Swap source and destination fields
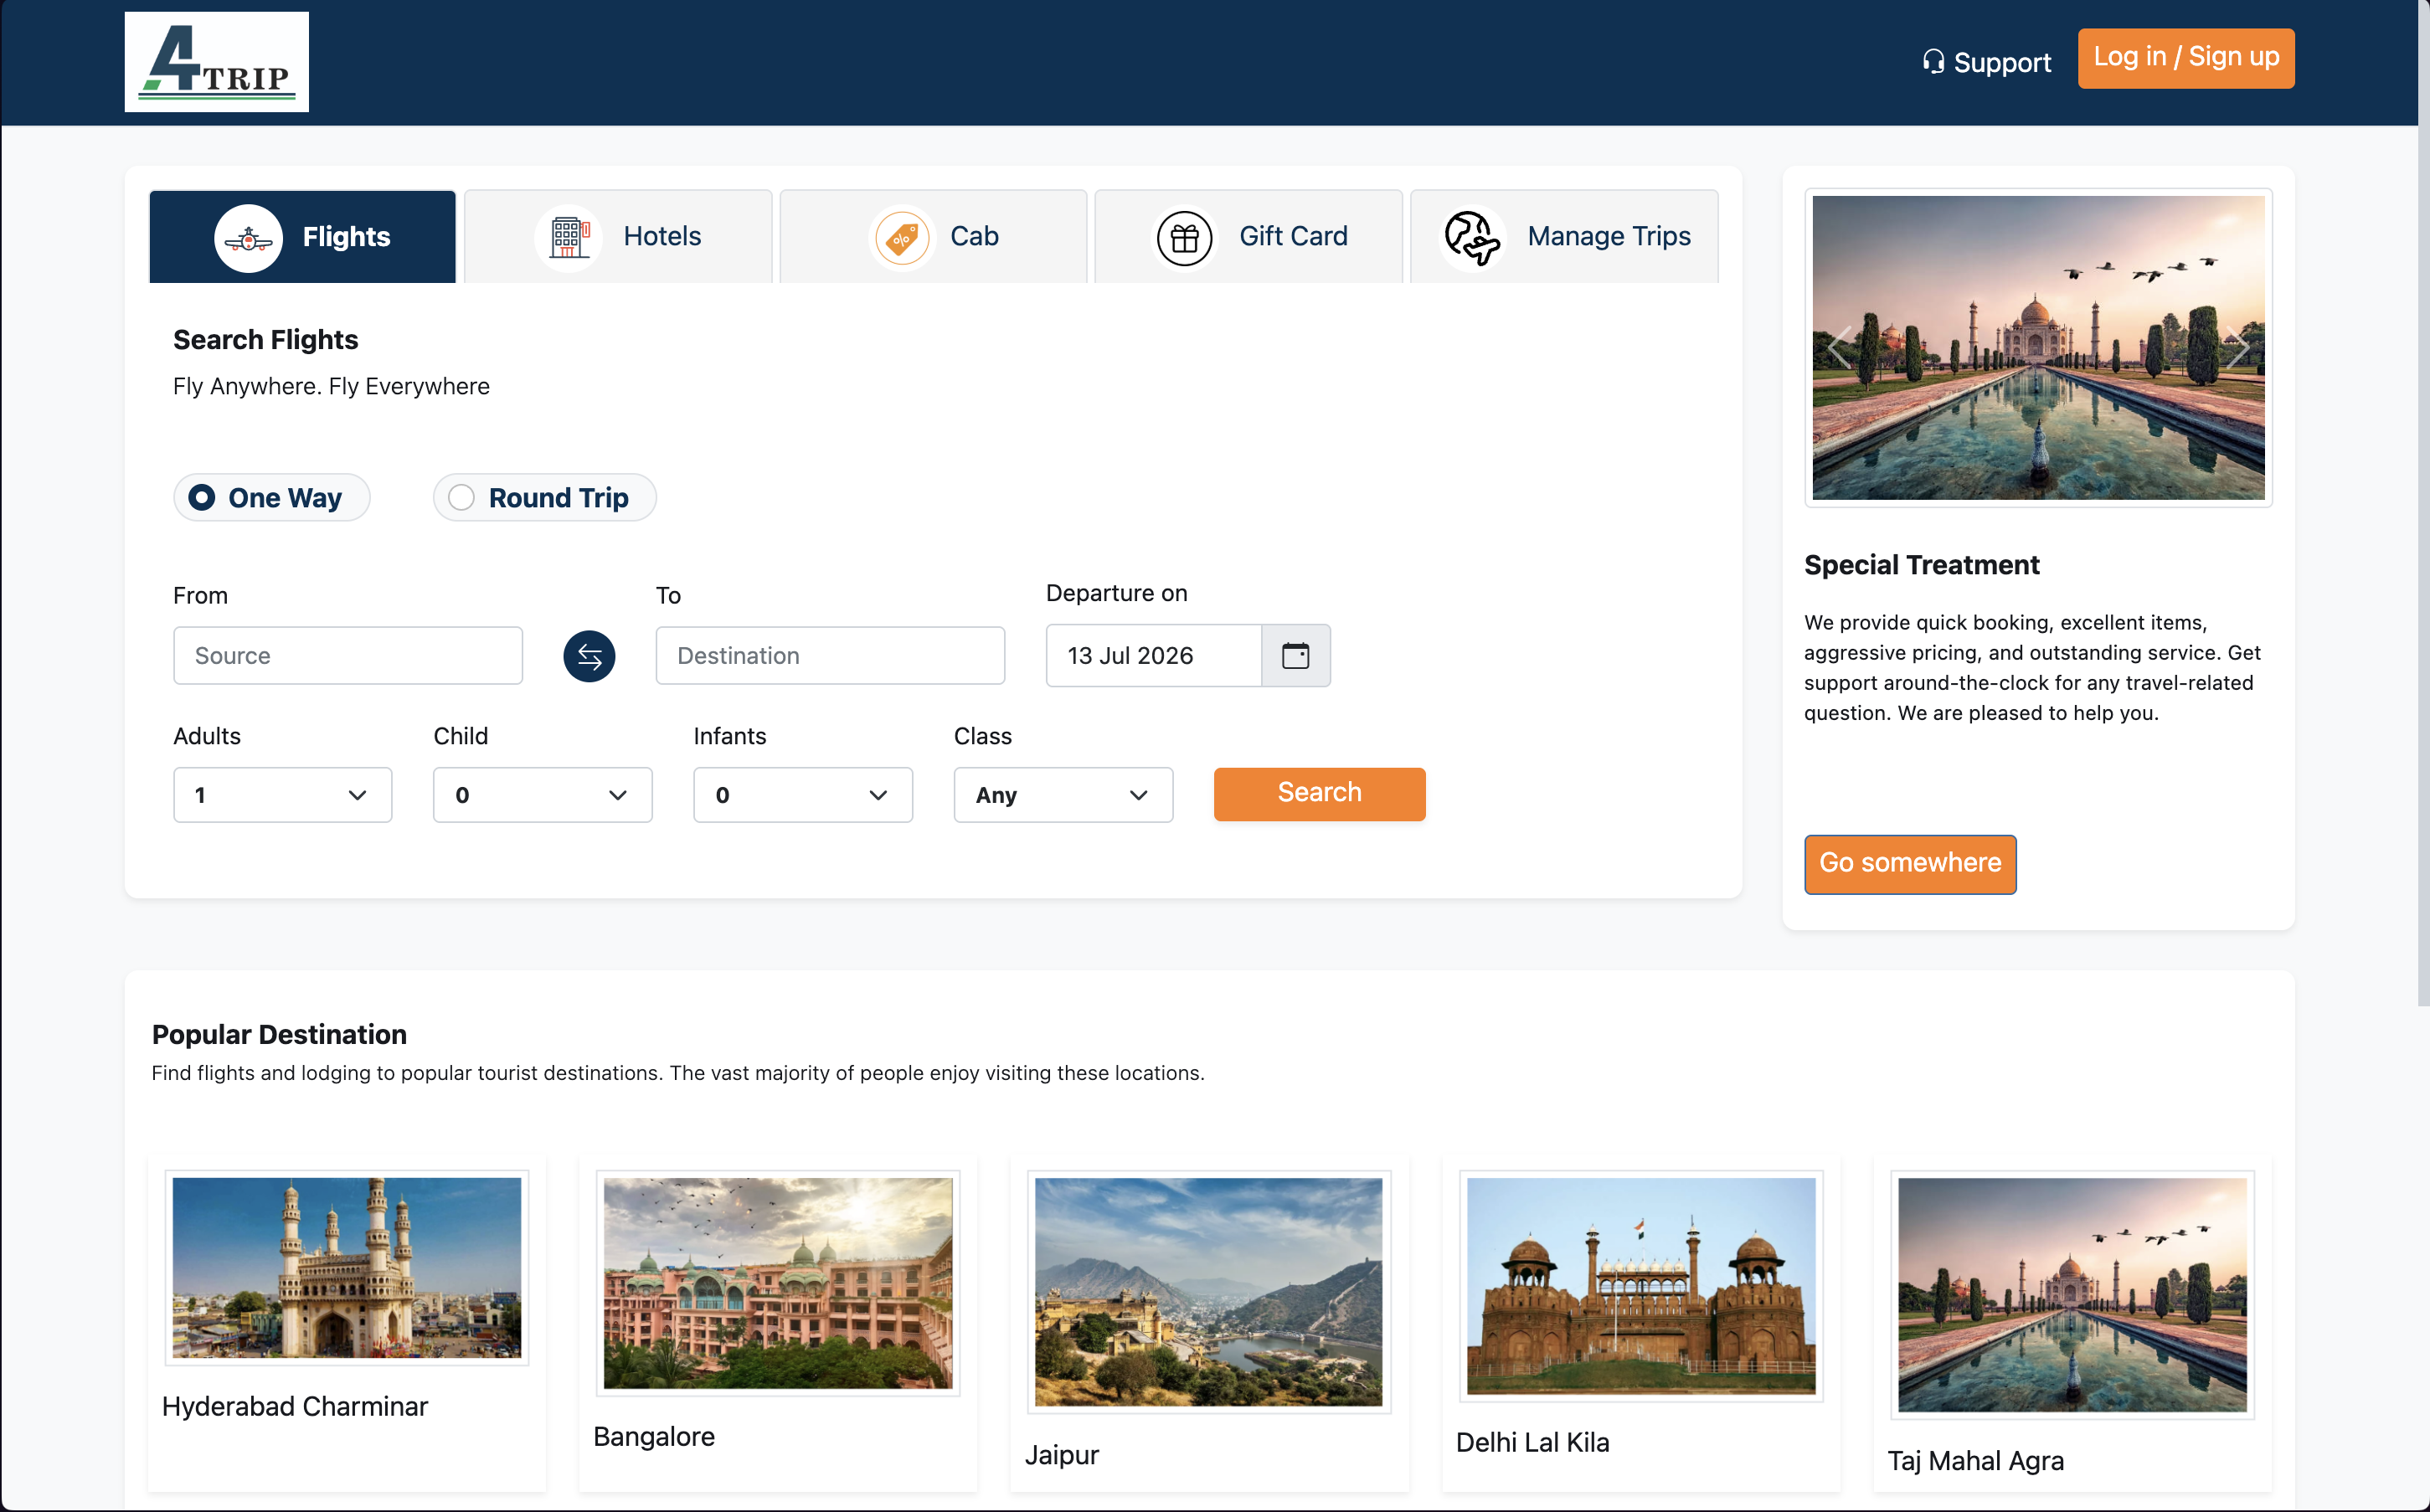 tap(589, 656)
